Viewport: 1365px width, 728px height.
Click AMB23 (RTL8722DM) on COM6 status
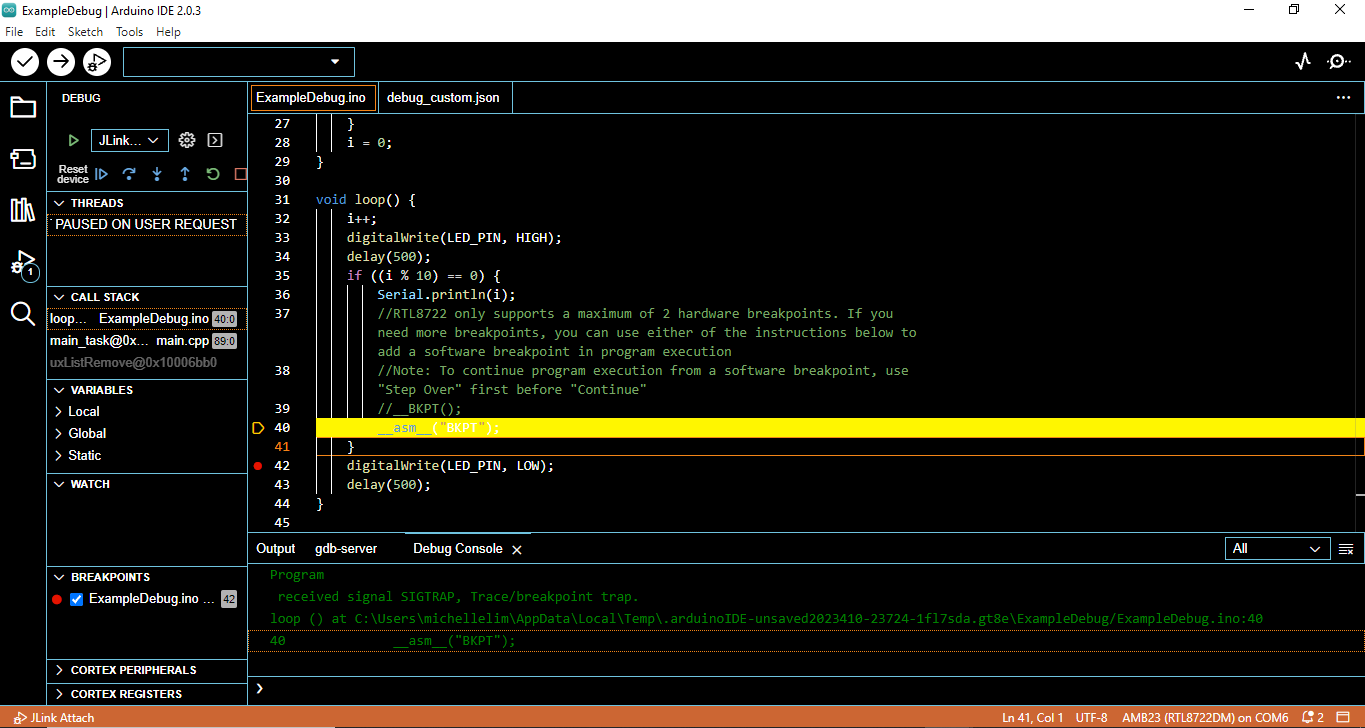1205,718
